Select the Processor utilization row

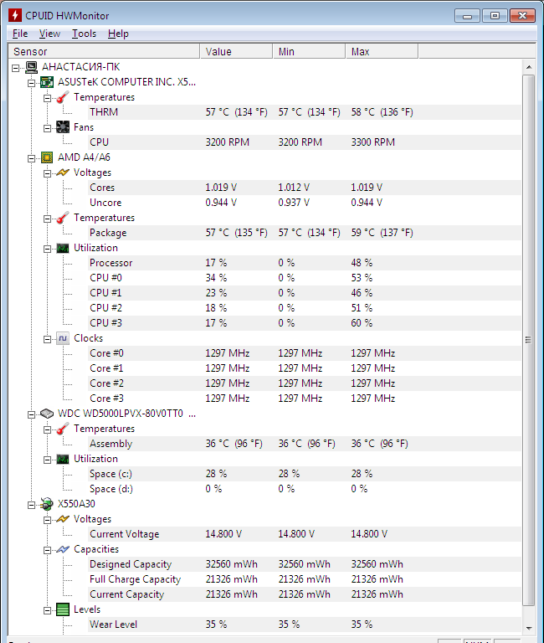click(305, 263)
